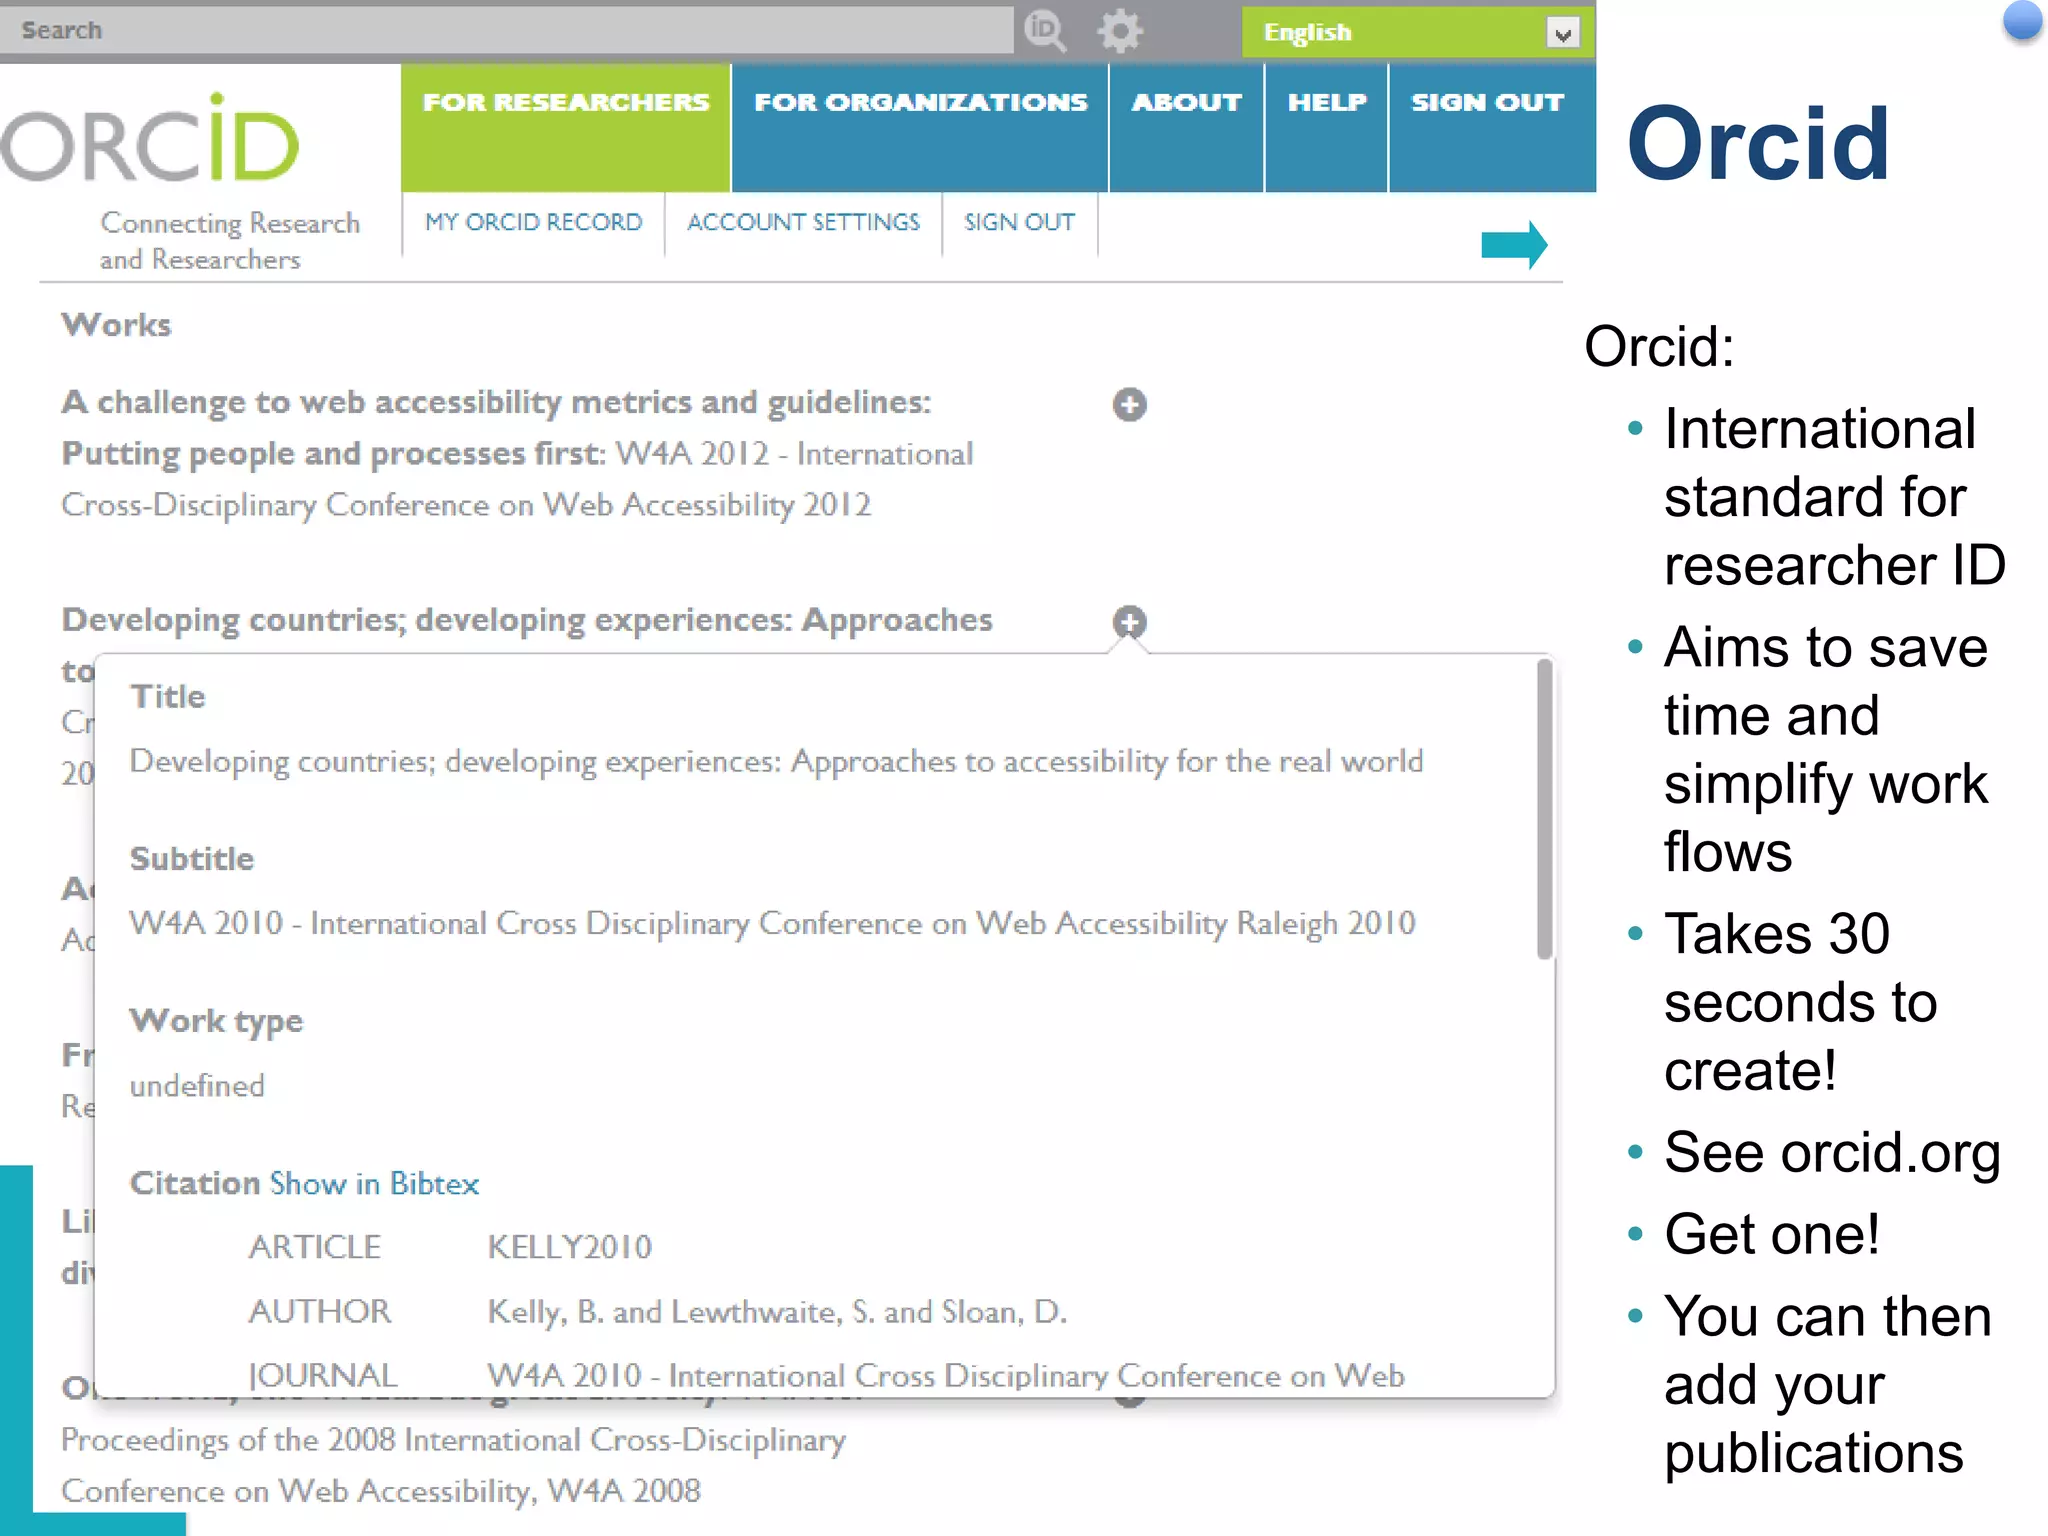Click the 'See orcid.org' bullet text
This screenshot has height=1536, width=2048.
(x=1832, y=1153)
